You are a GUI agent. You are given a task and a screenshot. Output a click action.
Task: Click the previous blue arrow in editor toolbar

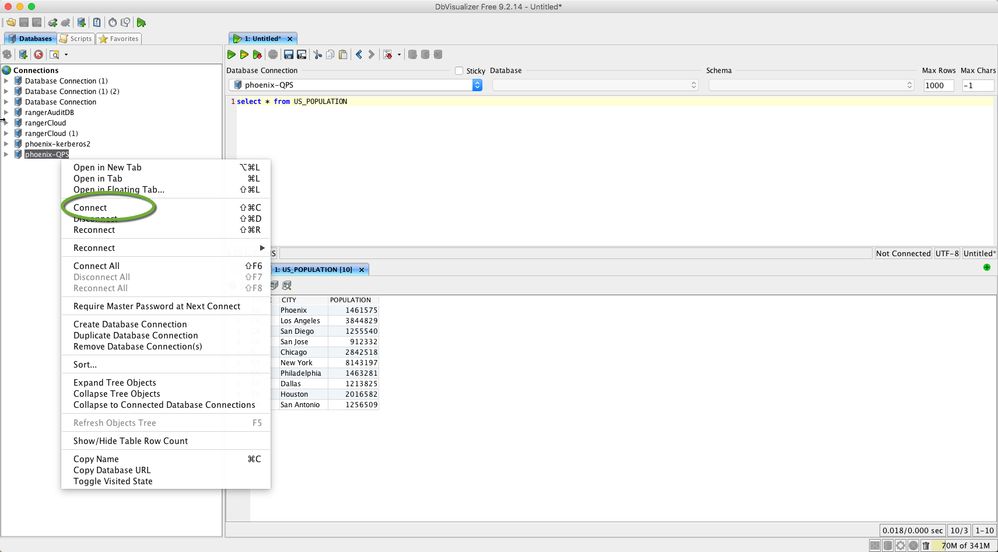tap(359, 54)
